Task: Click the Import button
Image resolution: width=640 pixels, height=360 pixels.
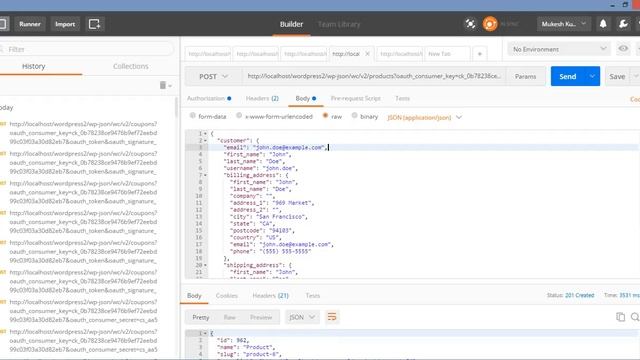Action: click(65, 24)
